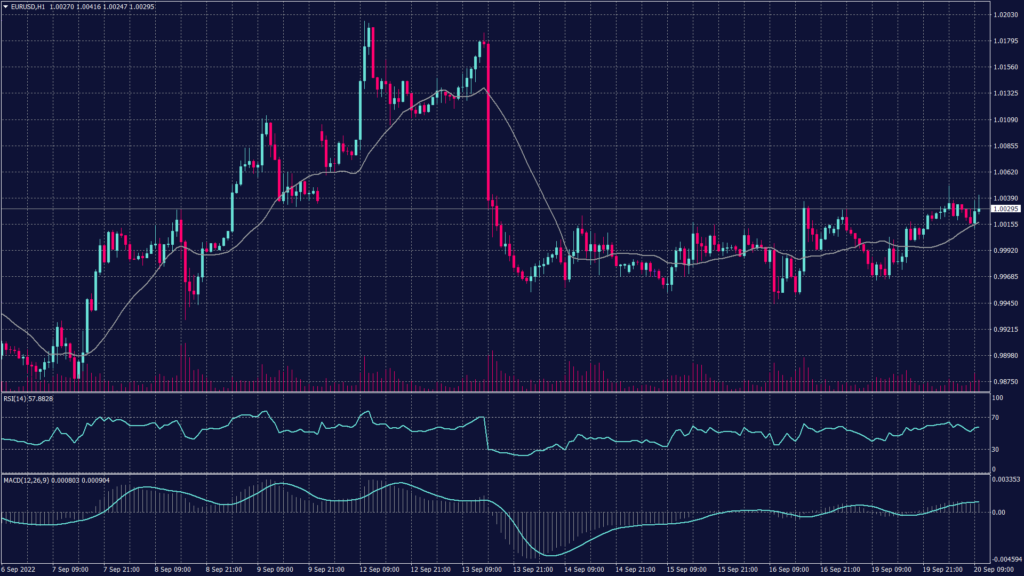Click the 6 Sep 2022 date label
The image size is (1024, 576).
click(18, 569)
